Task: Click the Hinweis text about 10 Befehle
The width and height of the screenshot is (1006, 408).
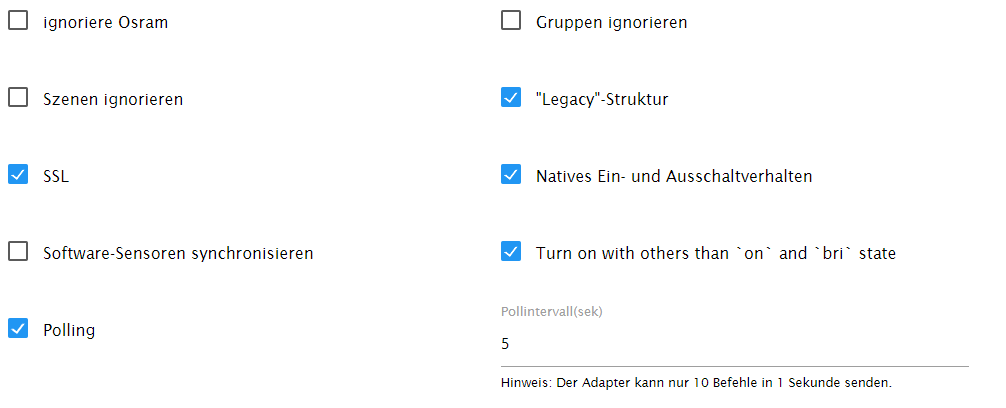Action: [x=696, y=383]
